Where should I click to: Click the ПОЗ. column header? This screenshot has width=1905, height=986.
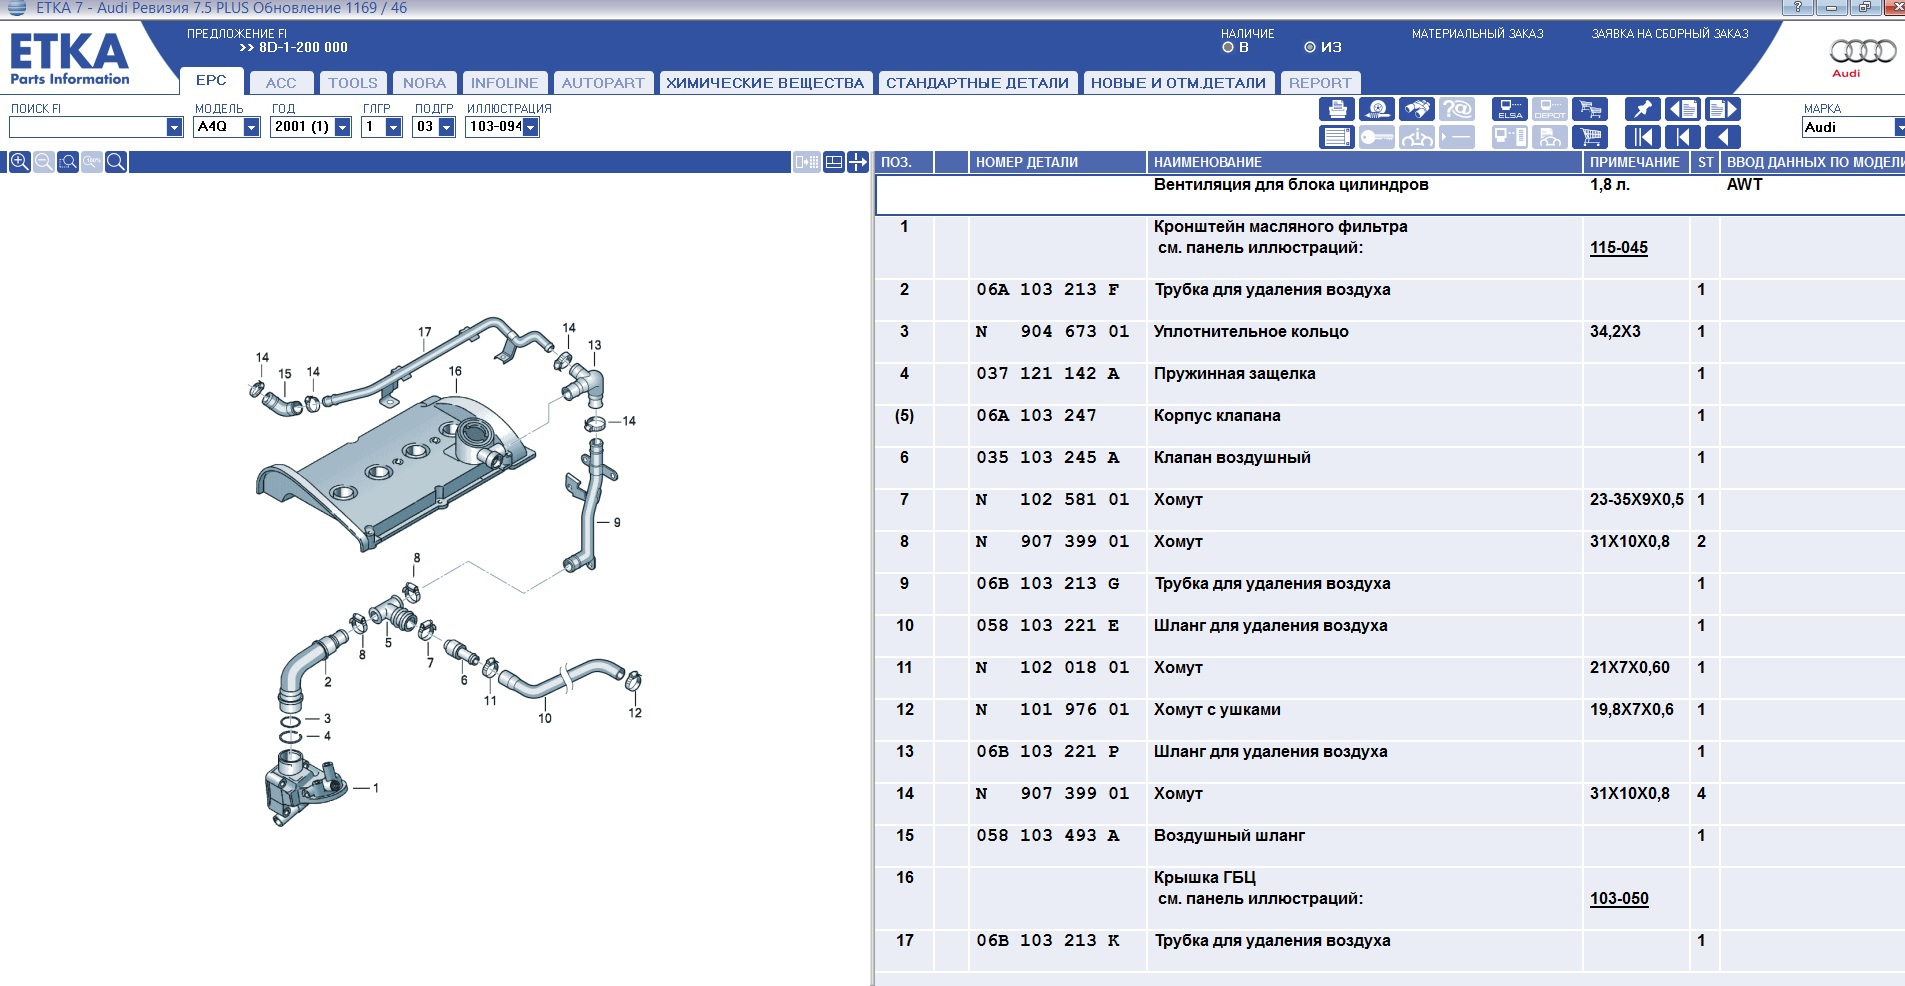(x=904, y=162)
